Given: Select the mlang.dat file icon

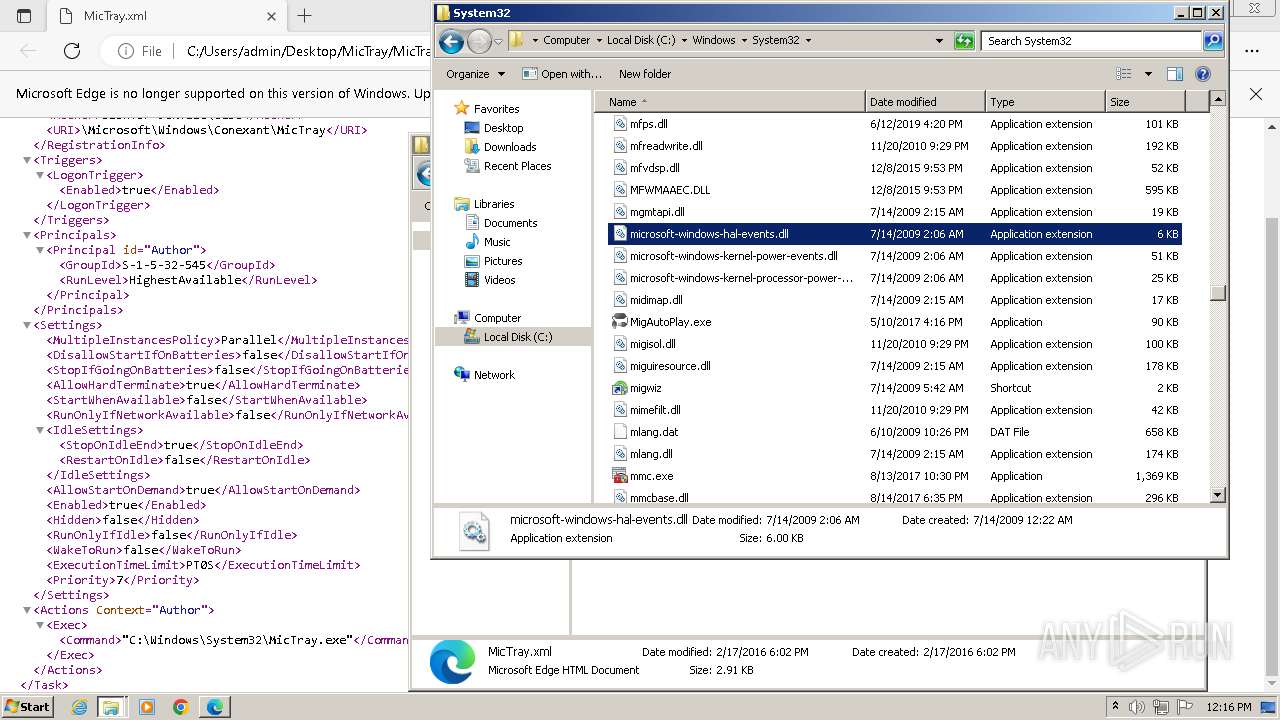Looking at the screenshot, I should (621, 432).
